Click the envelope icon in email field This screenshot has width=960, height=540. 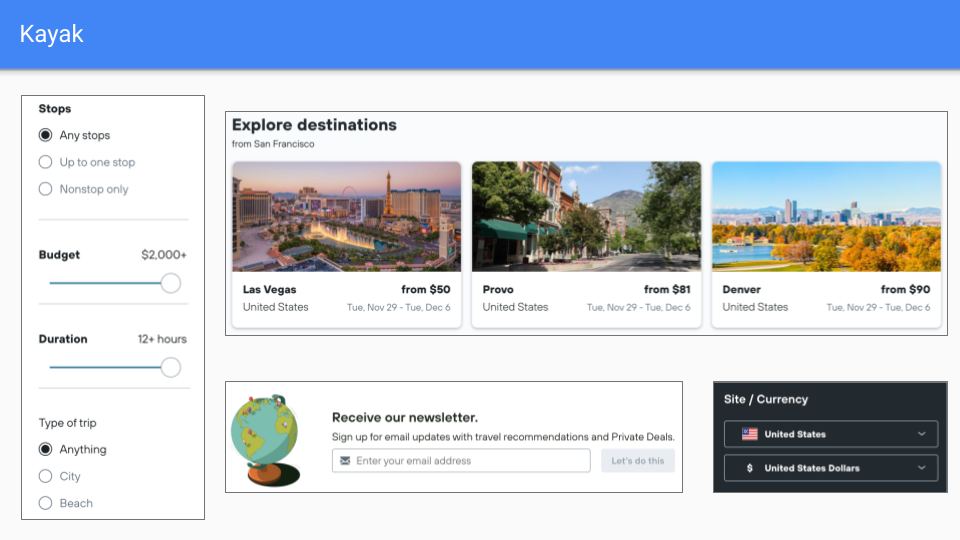click(x=345, y=460)
